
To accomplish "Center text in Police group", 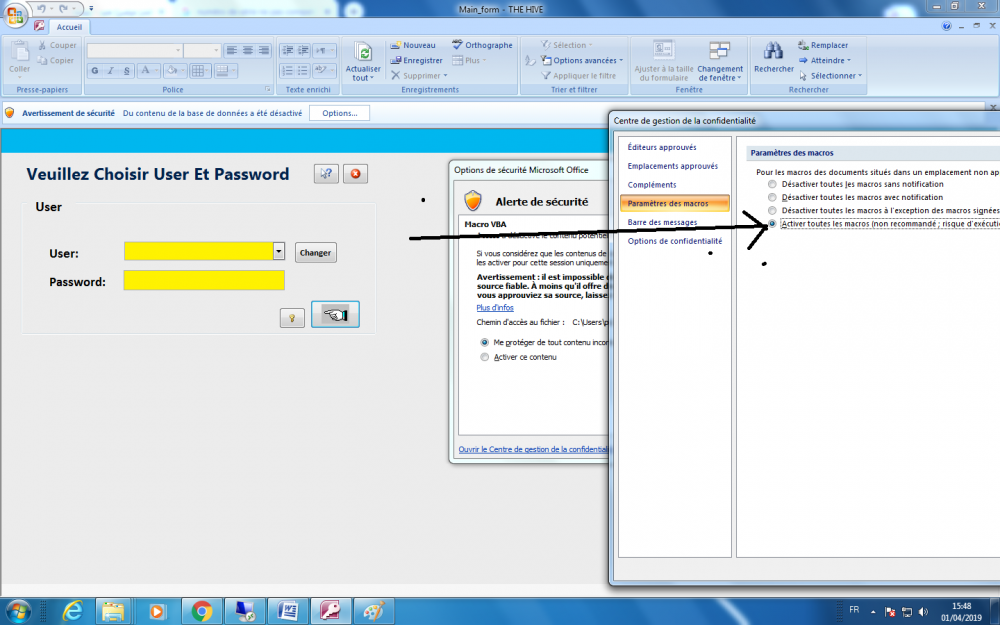I will (x=247, y=50).
